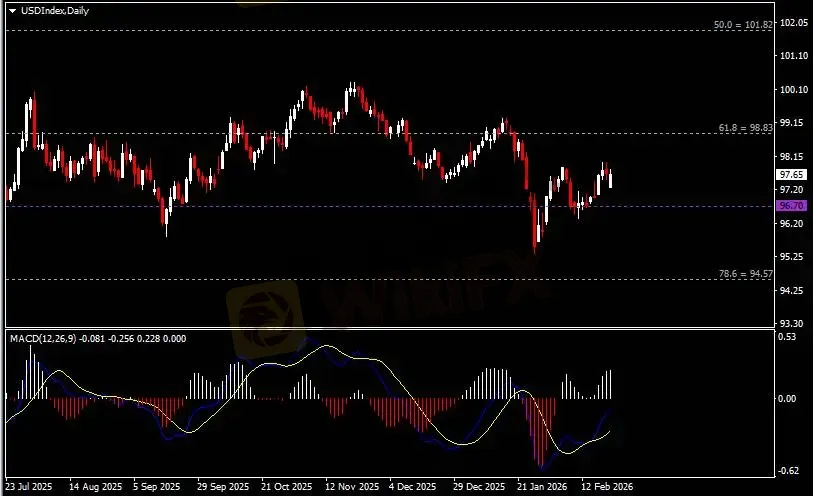The image size is (813, 496).
Task: Click the most recent candle on the chart
Action: 611,179
